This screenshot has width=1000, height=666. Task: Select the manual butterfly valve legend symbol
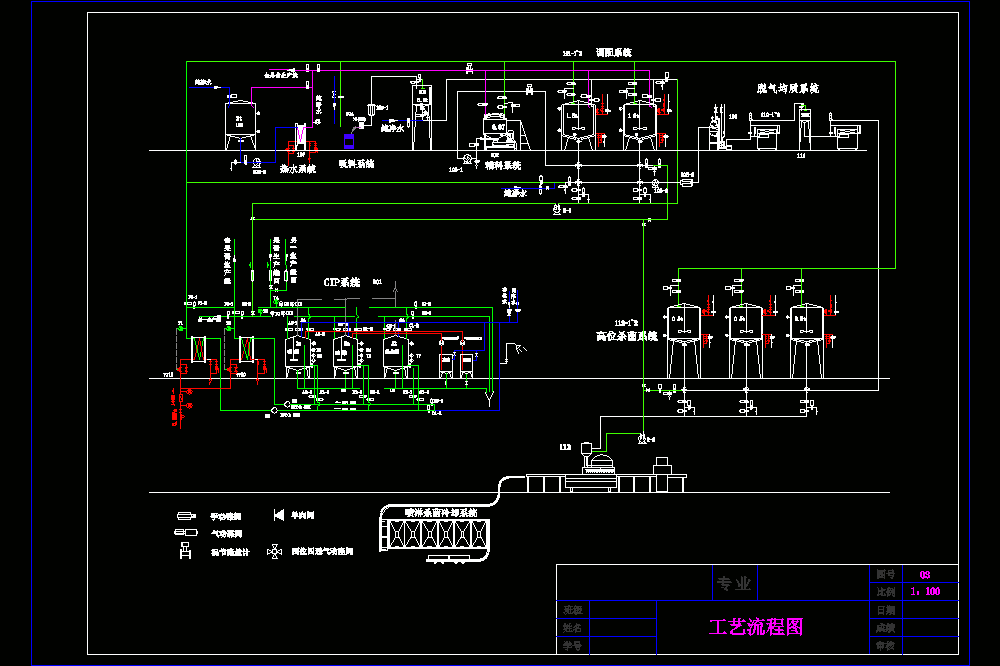pos(186,516)
